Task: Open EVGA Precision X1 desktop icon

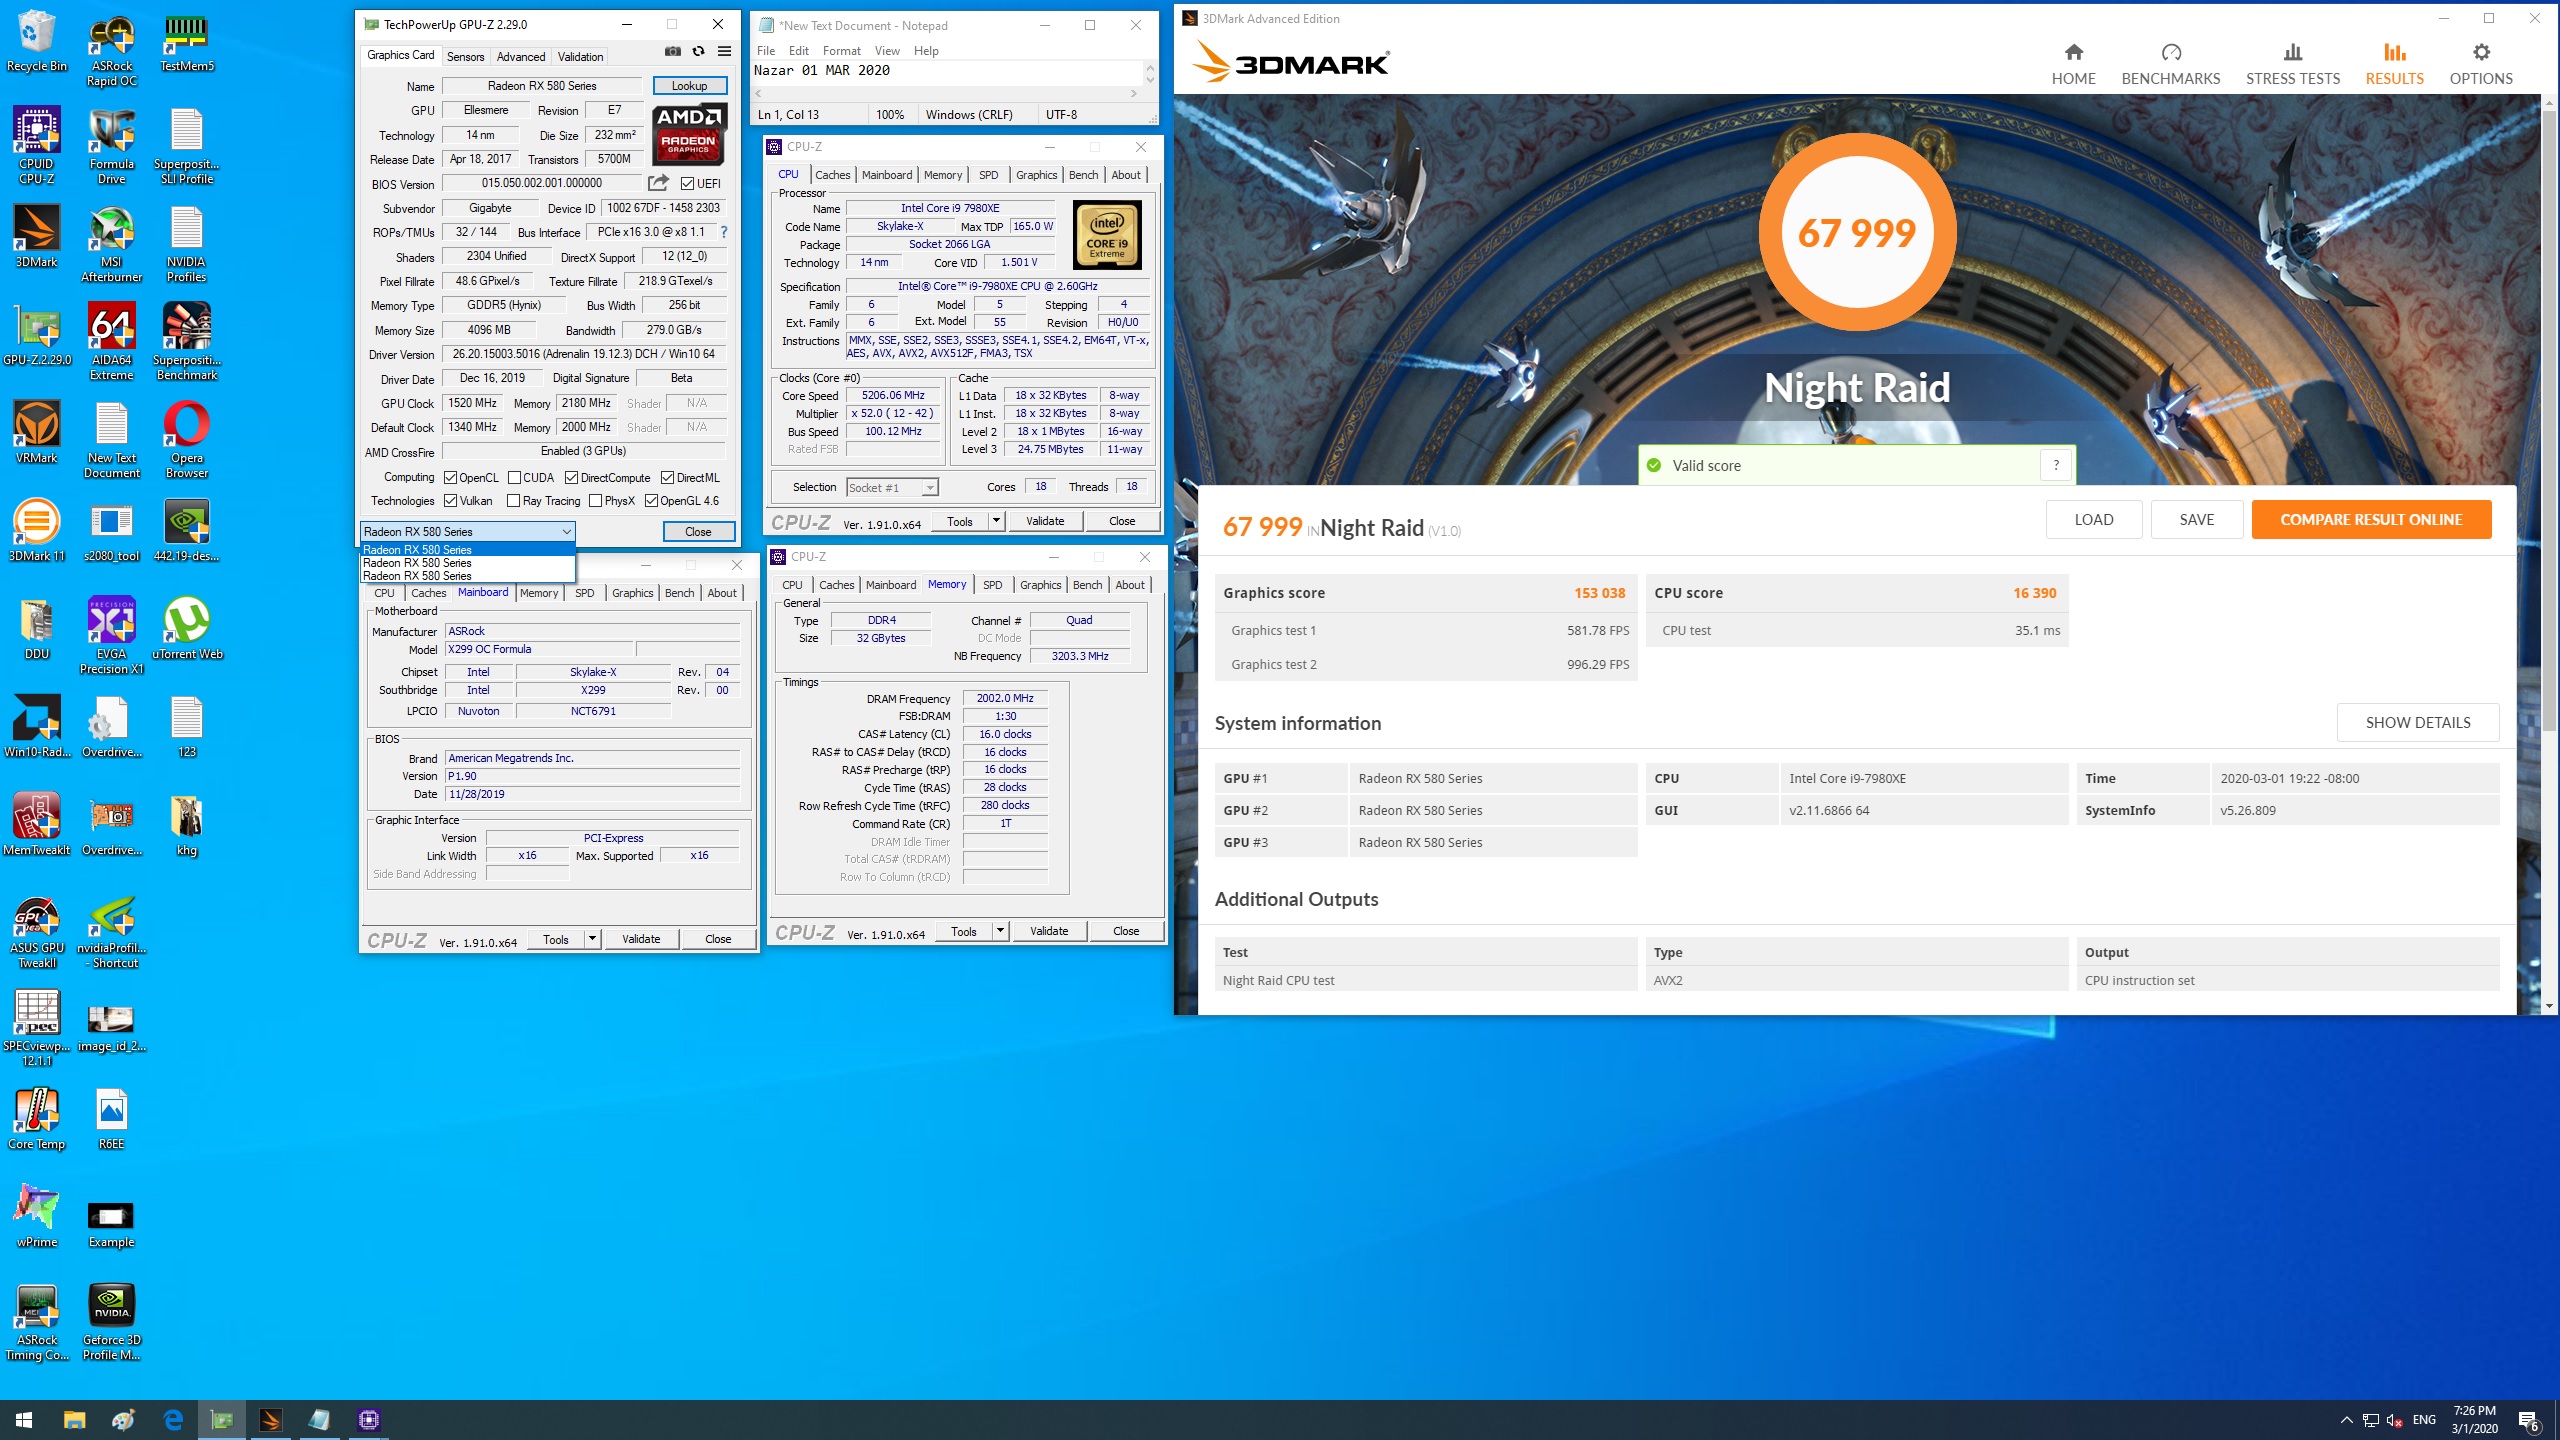Action: pyautogui.click(x=112, y=636)
